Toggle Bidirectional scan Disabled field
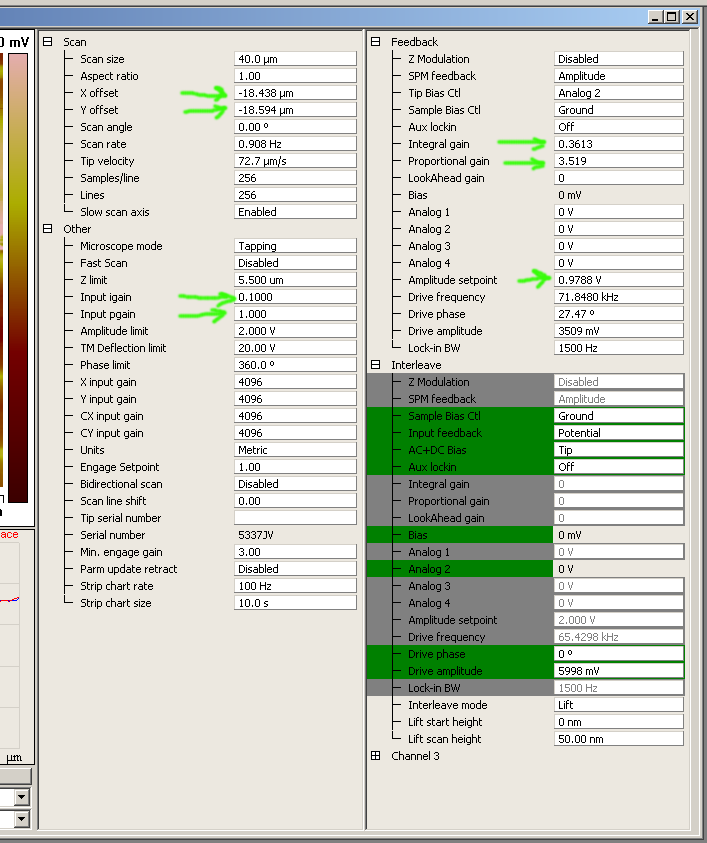Image resolution: width=707 pixels, height=843 pixels. pyautogui.click(x=295, y=484)
